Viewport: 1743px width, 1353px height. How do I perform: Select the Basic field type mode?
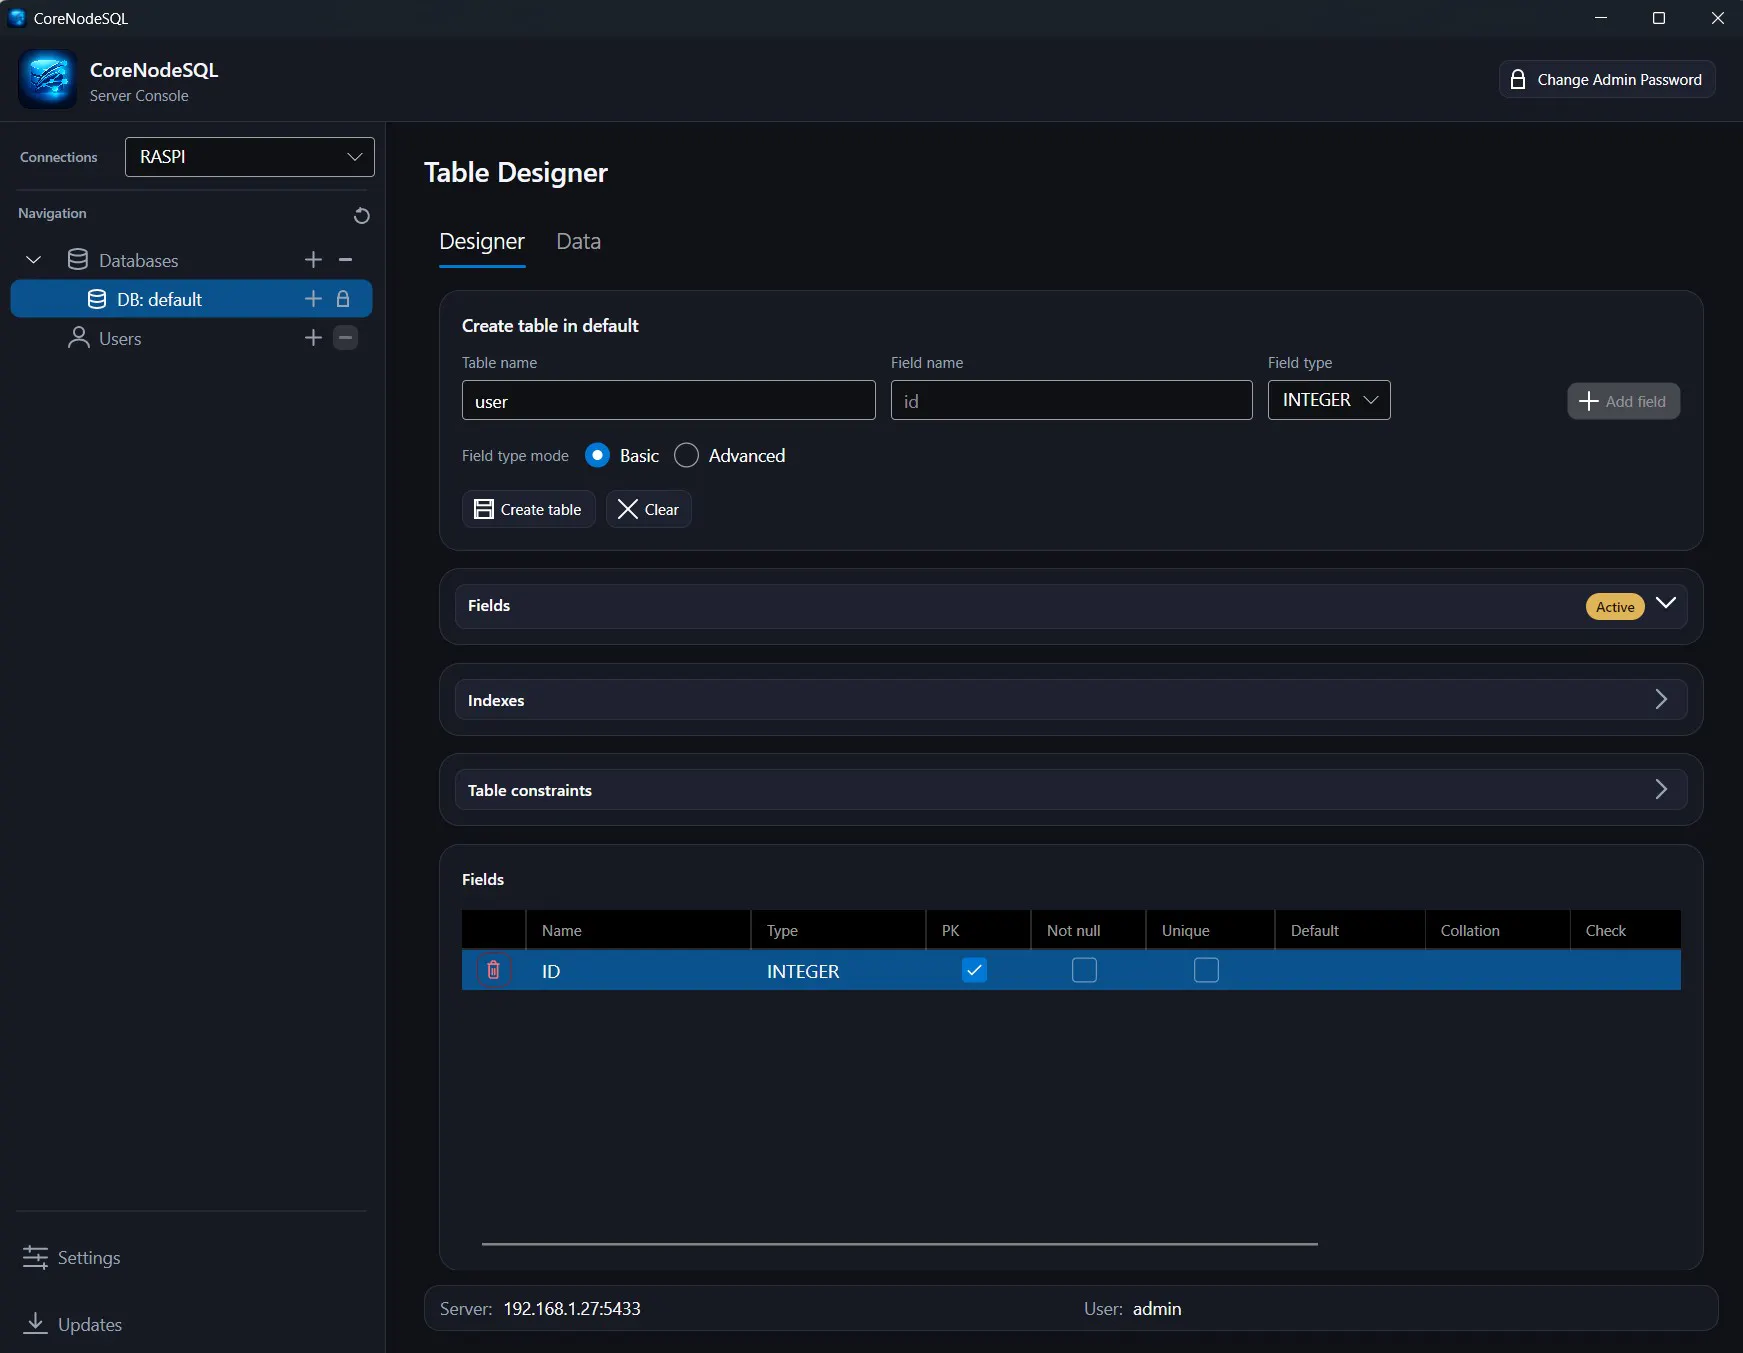tap(597, 455)
